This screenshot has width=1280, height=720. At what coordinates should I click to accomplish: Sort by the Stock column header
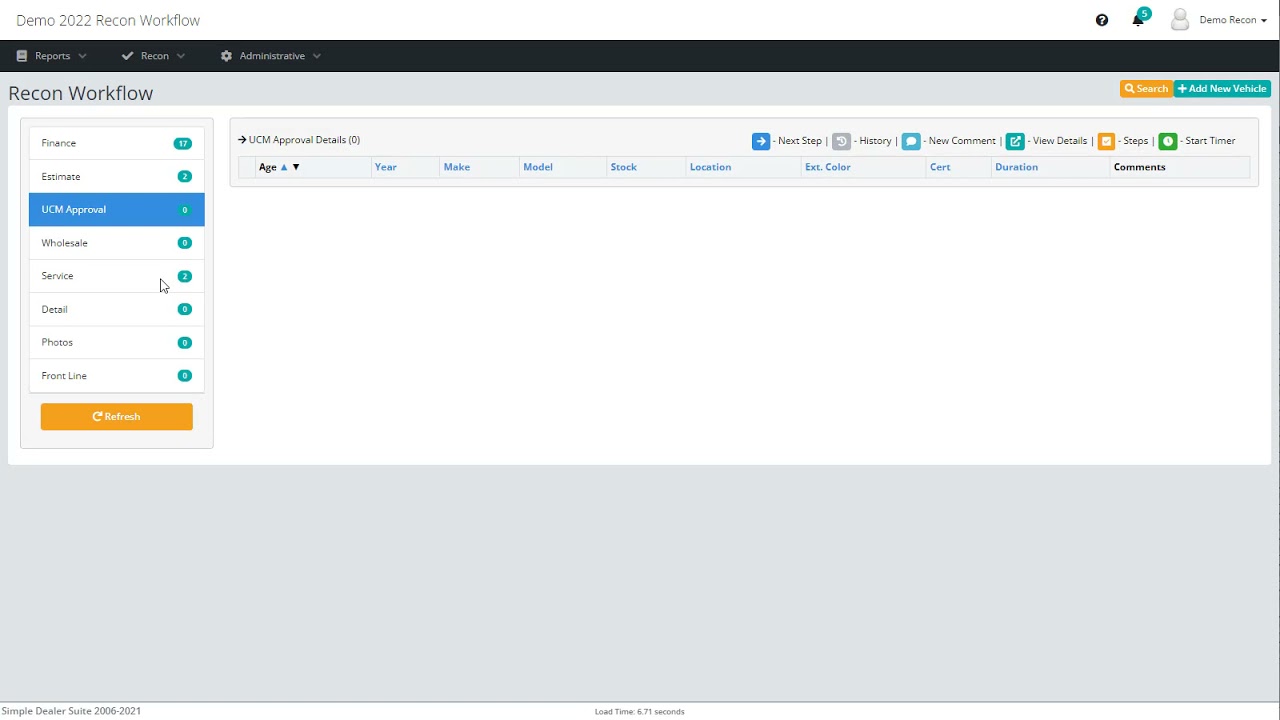624,167
